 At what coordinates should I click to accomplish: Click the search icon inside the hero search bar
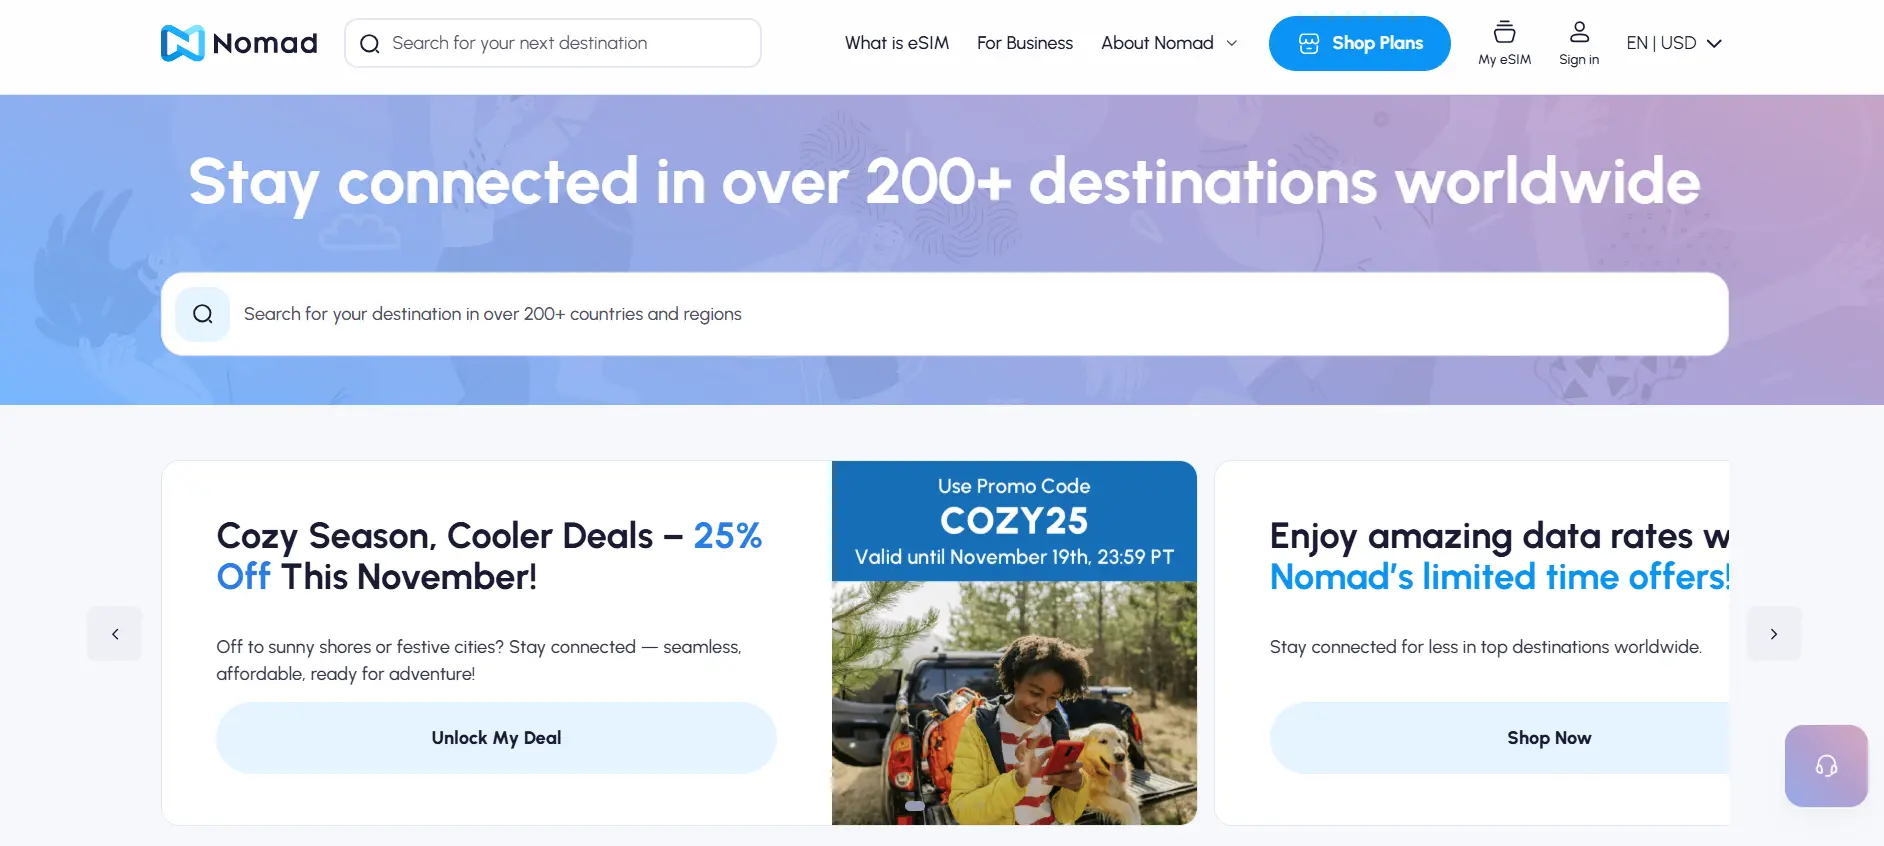coord(202,313)
